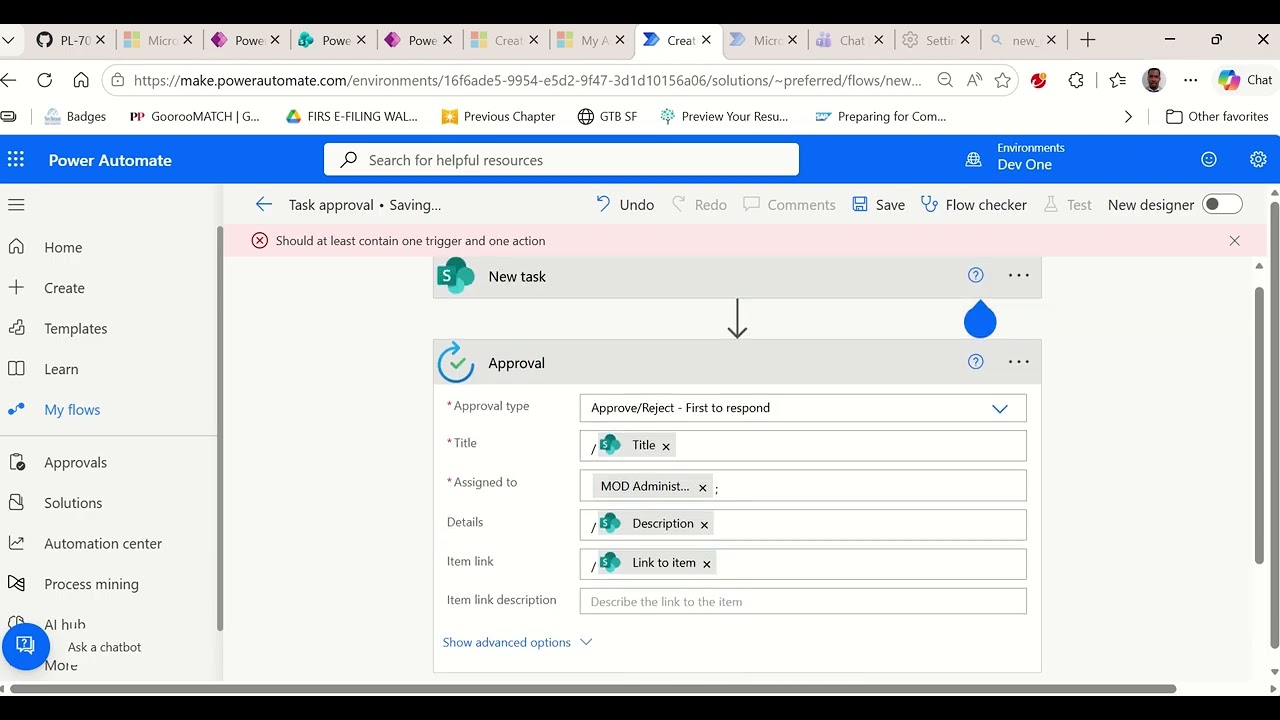Open browser profile avatar

point(1154,80)
